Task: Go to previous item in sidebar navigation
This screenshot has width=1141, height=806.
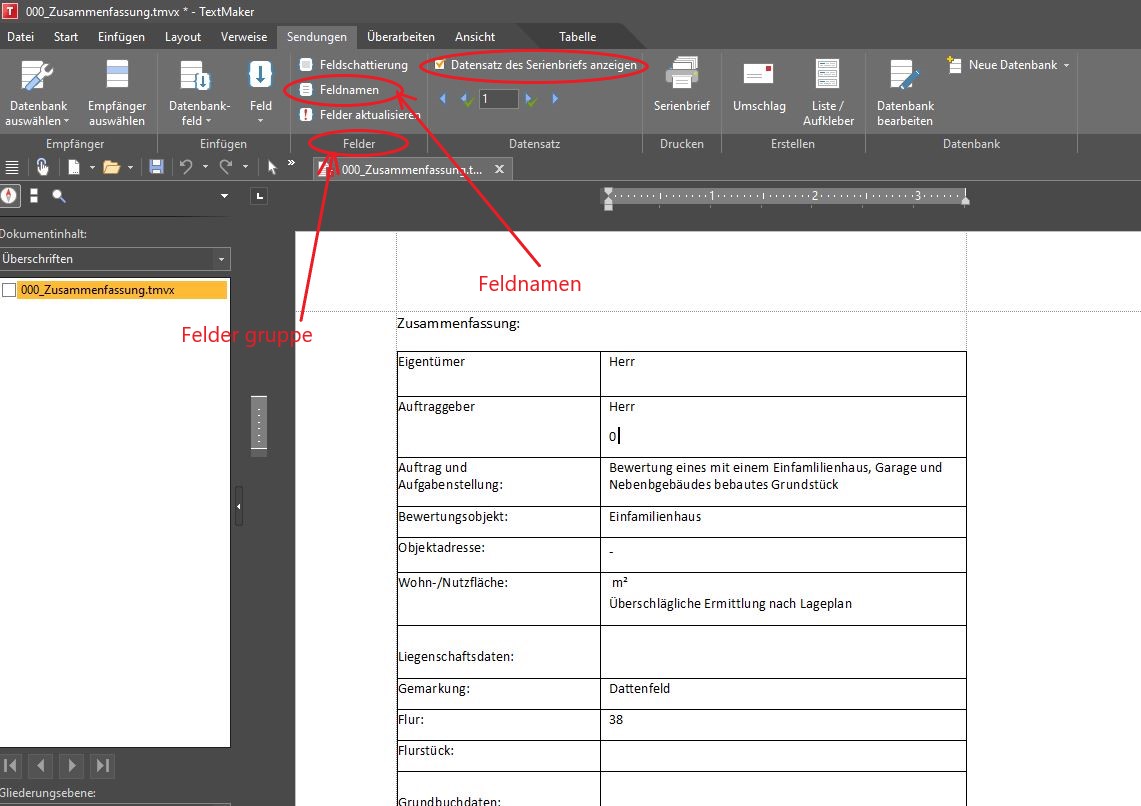Action: pos(41,765)
